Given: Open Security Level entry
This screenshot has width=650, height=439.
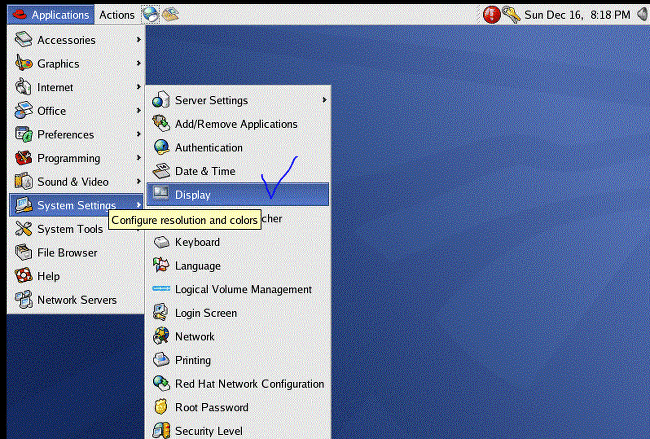Looking at the screenshot, I should click(x=238, y=429).
